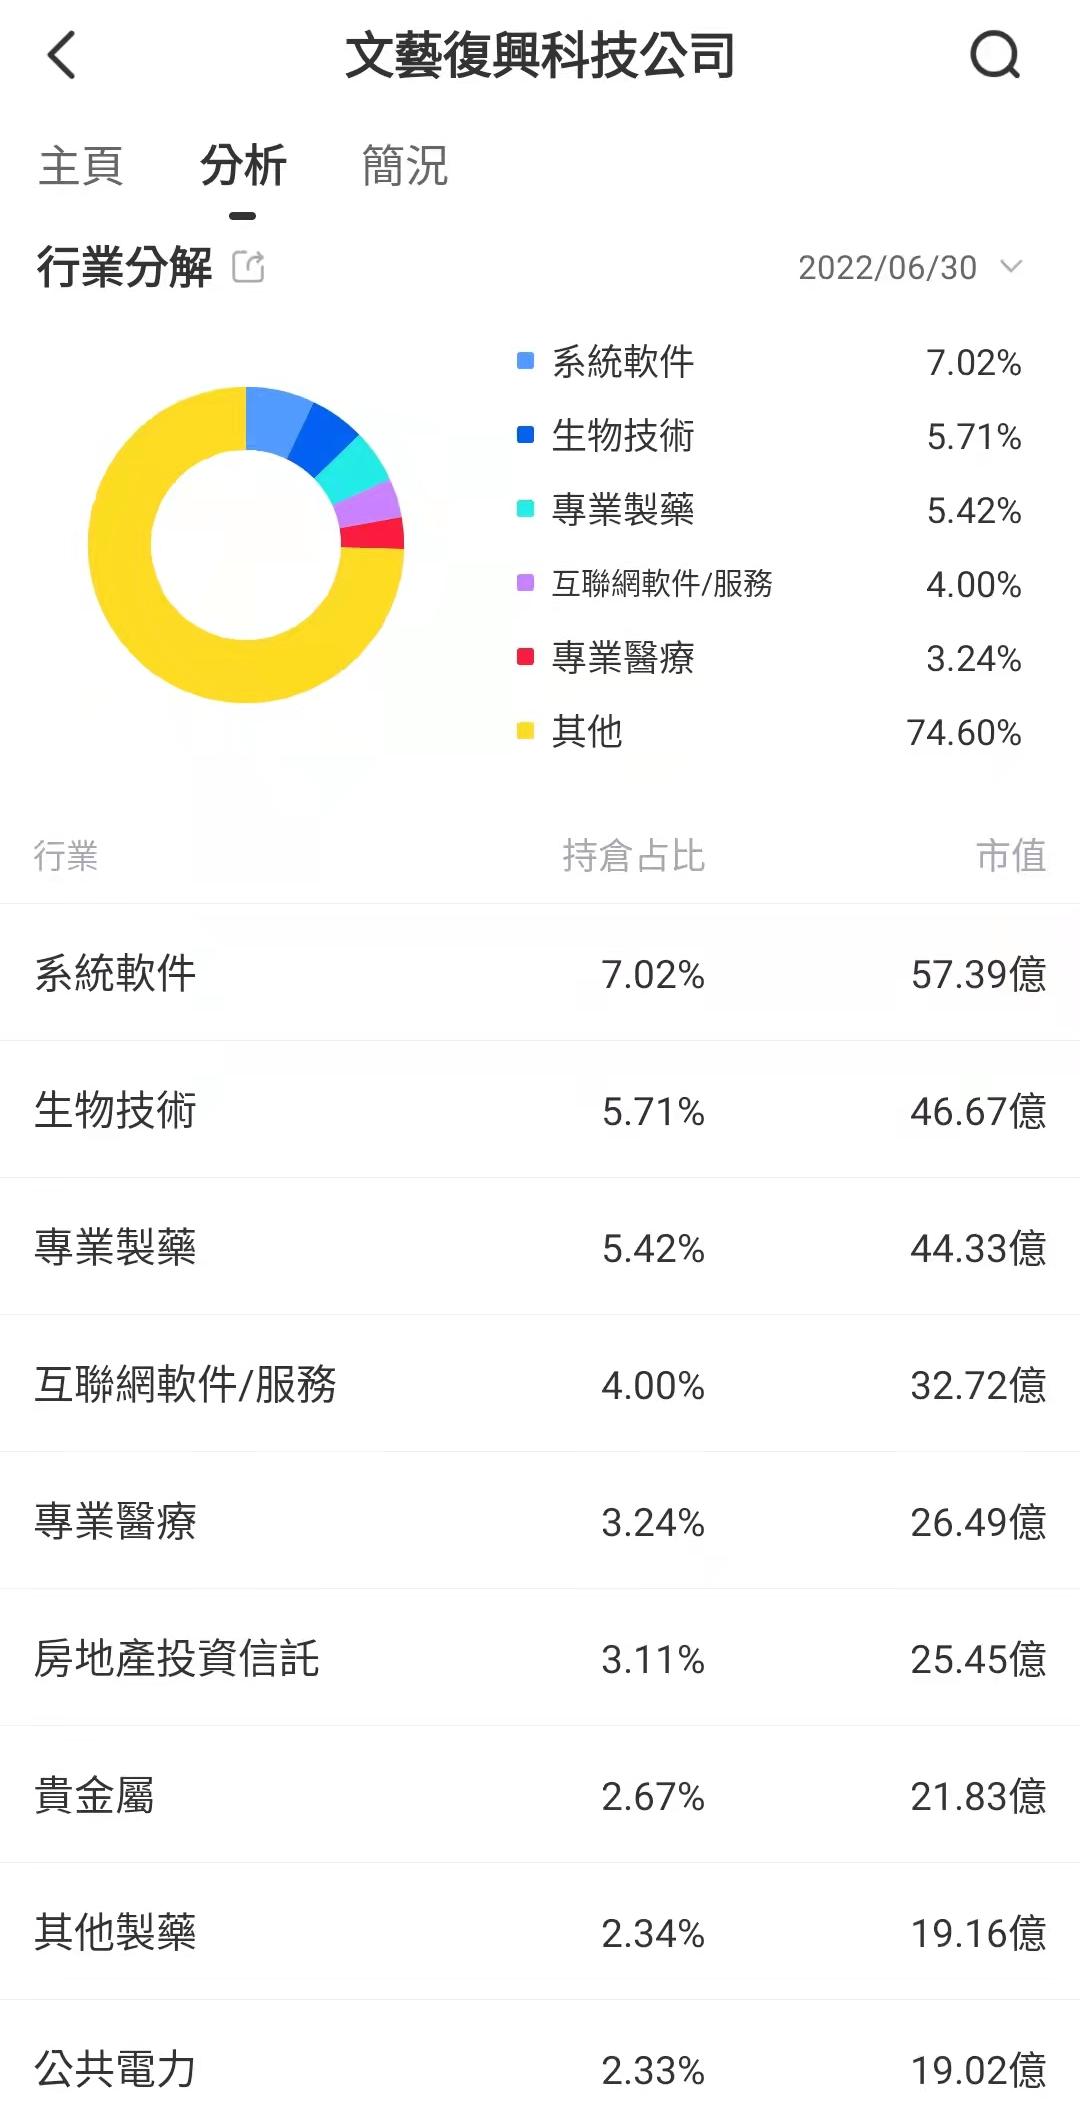Screen dimensions: 1080x2125
Task: Select the dark blue 生物技術 legend marker
Action: point(524,436)
